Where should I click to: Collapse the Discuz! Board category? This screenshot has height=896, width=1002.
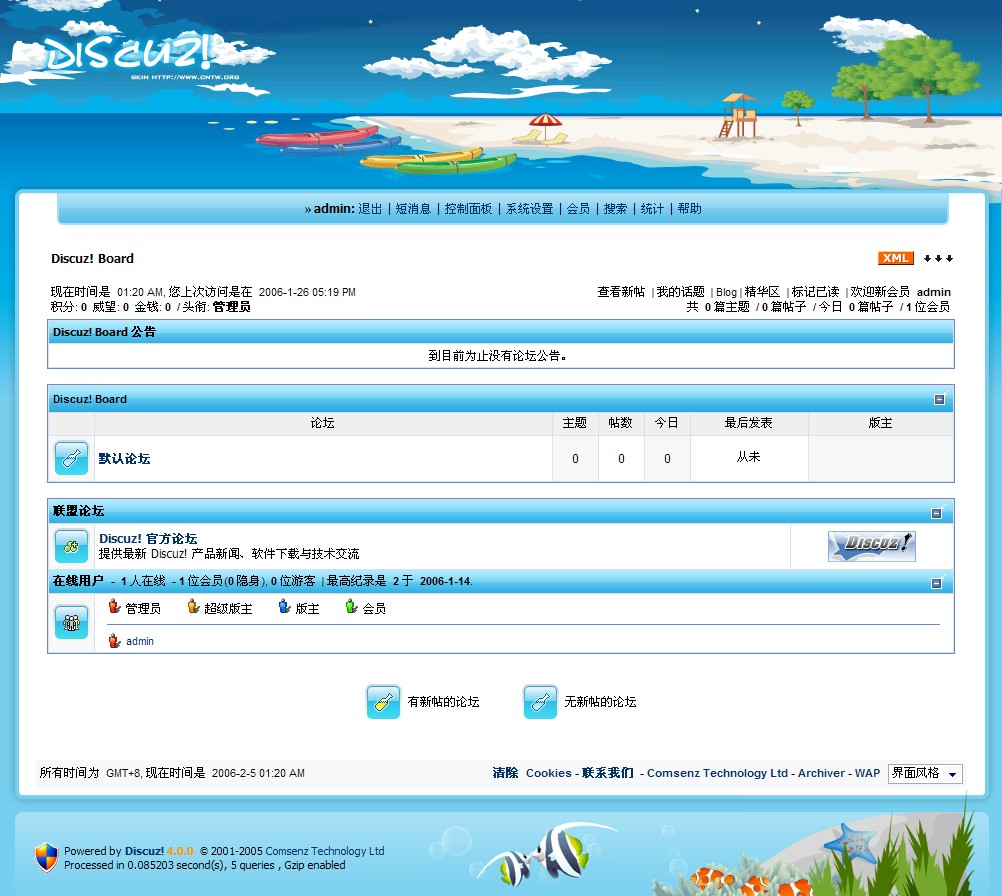(939, 399)
